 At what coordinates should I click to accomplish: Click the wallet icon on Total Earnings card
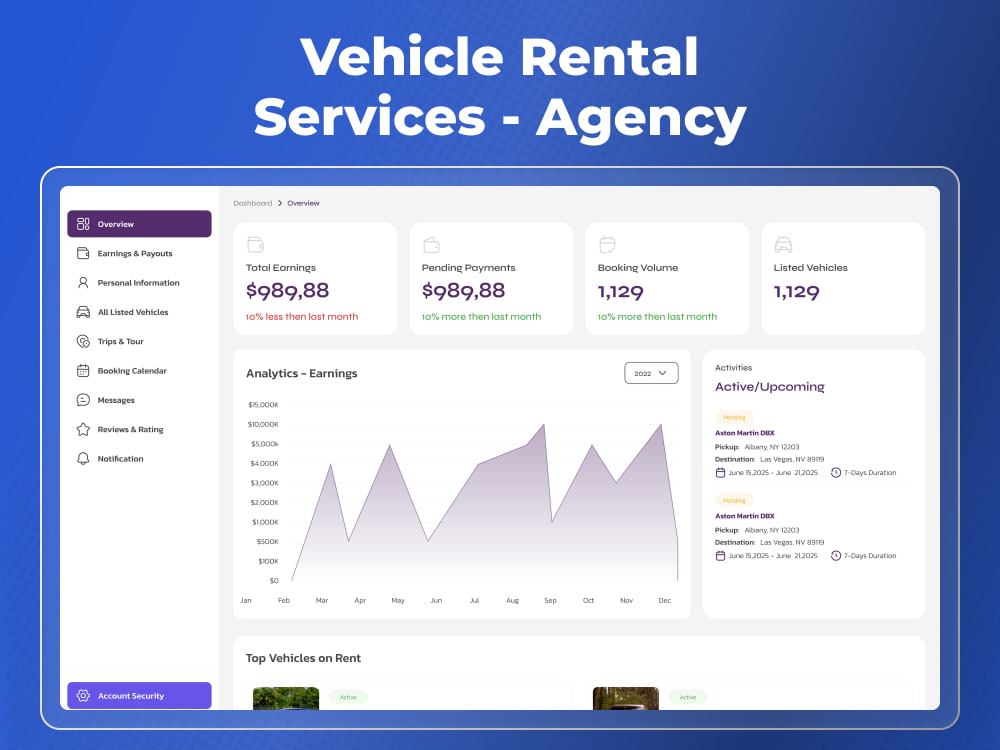pyautogui.click(x=255, y=244)
